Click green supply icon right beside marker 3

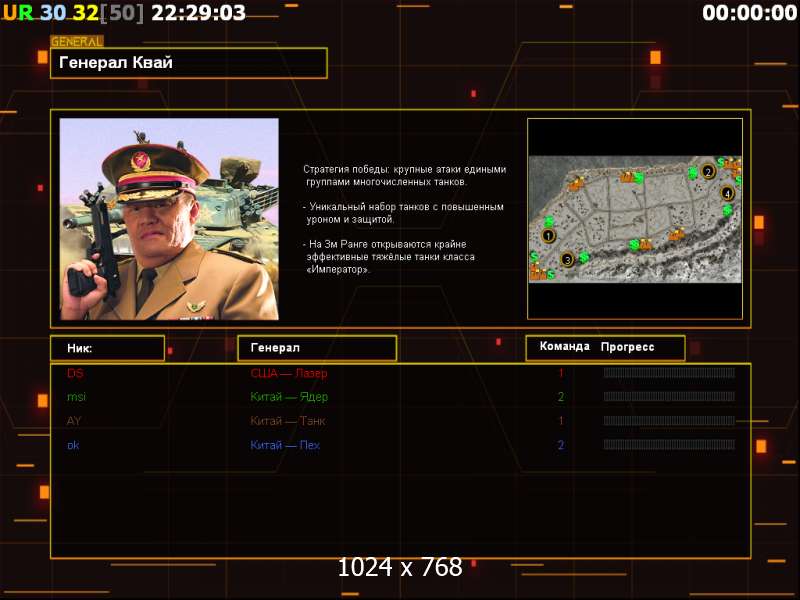tap(584, 257)
